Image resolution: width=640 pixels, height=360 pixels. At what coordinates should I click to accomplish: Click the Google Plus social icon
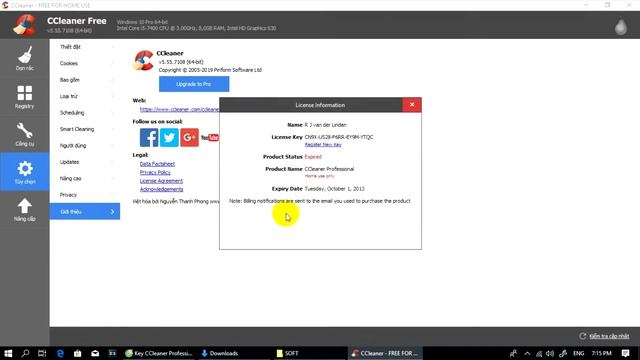(x=189, y=137)
